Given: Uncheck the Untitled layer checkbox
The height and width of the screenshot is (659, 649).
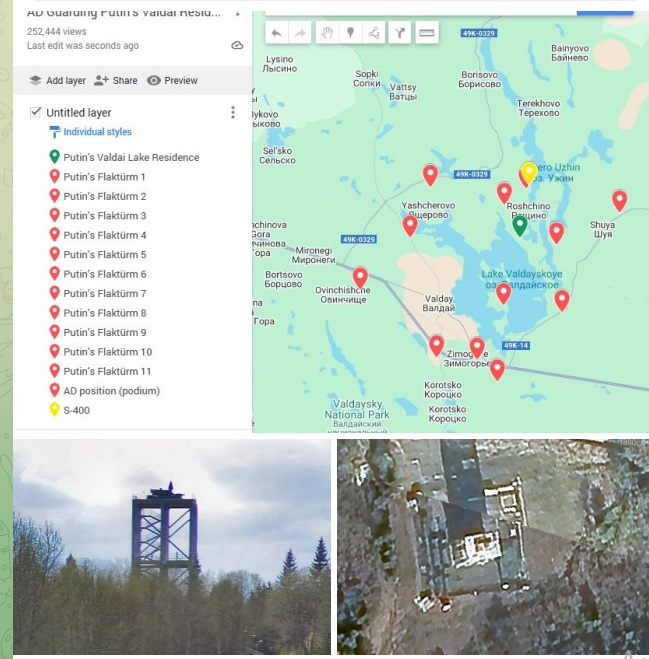Looking at the screenshot, I should click(36, 113).
